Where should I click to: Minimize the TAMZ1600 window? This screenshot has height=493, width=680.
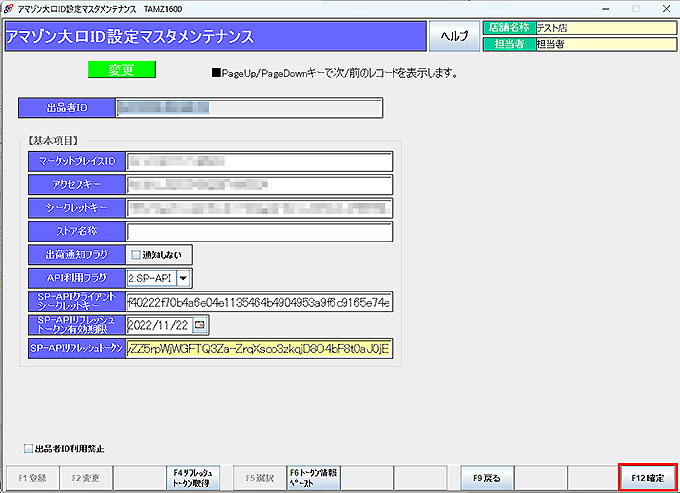(606, 9)
